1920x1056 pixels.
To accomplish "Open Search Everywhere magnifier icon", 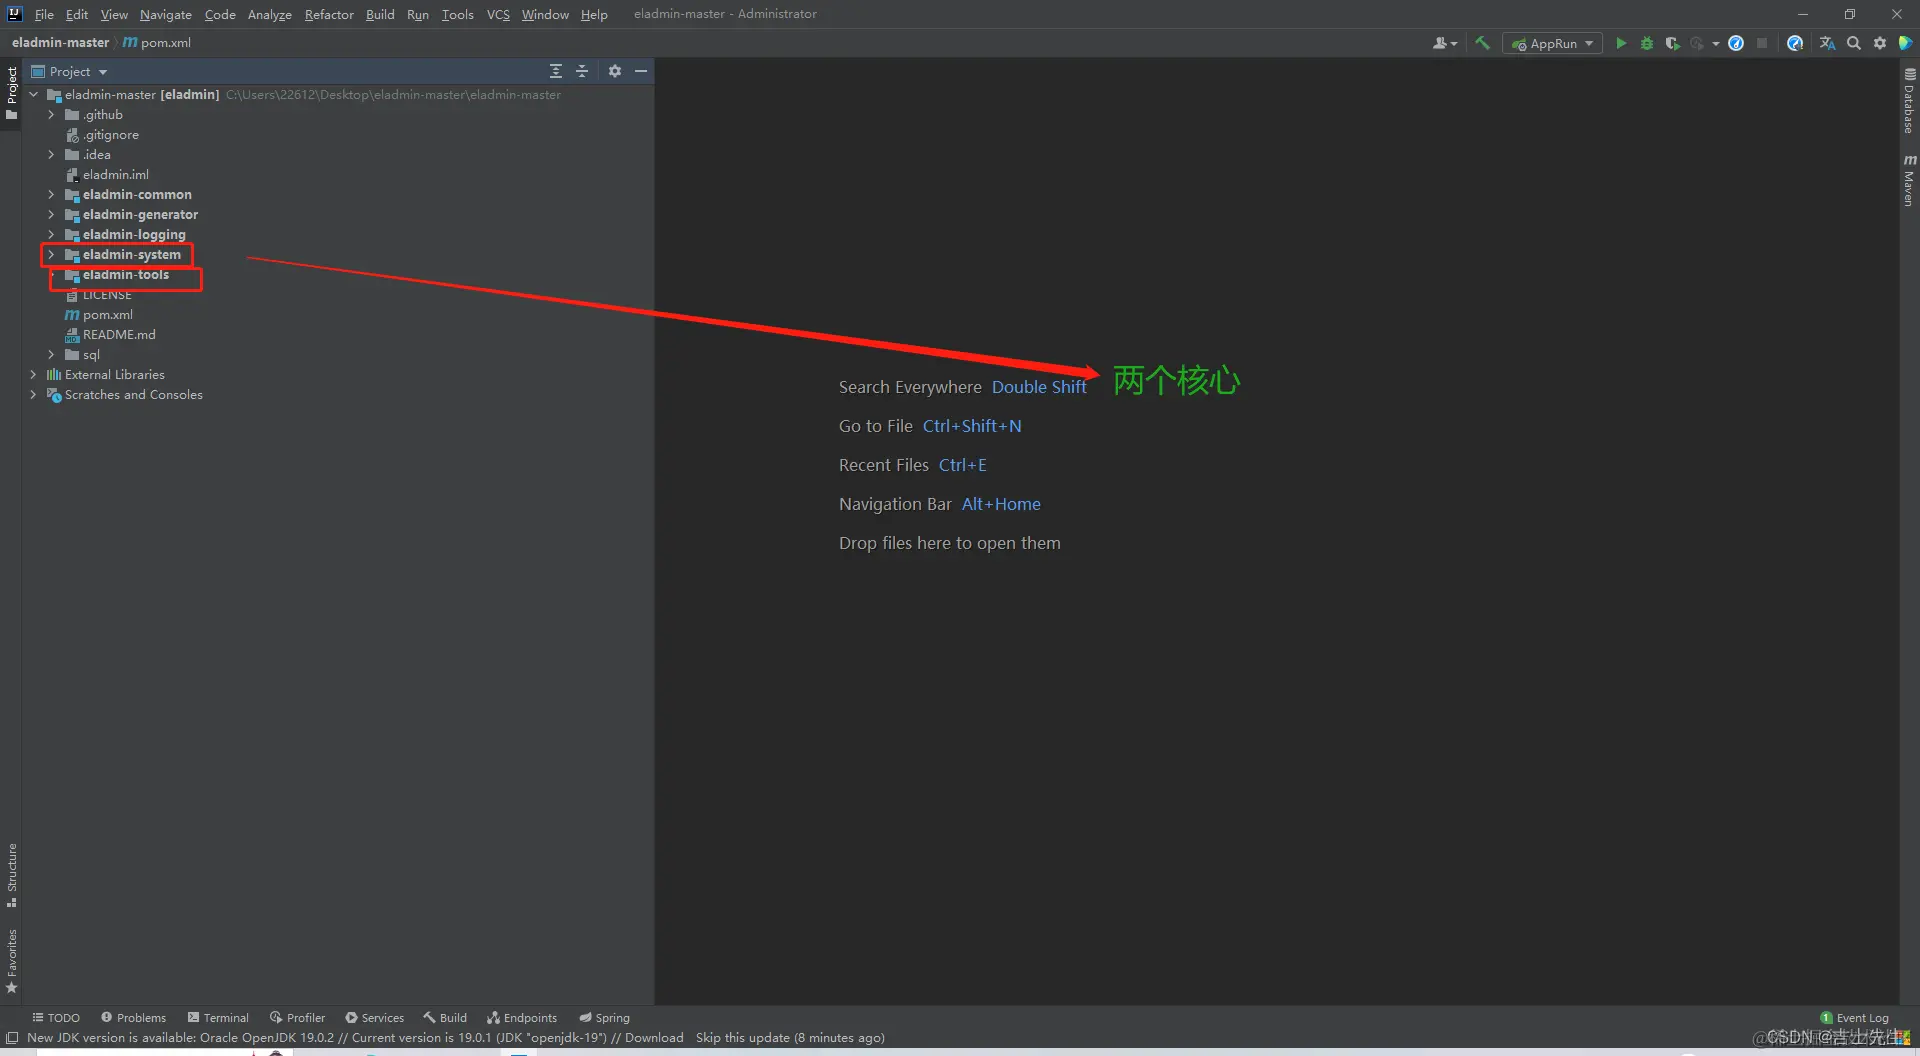I will tap(1853, 43).
